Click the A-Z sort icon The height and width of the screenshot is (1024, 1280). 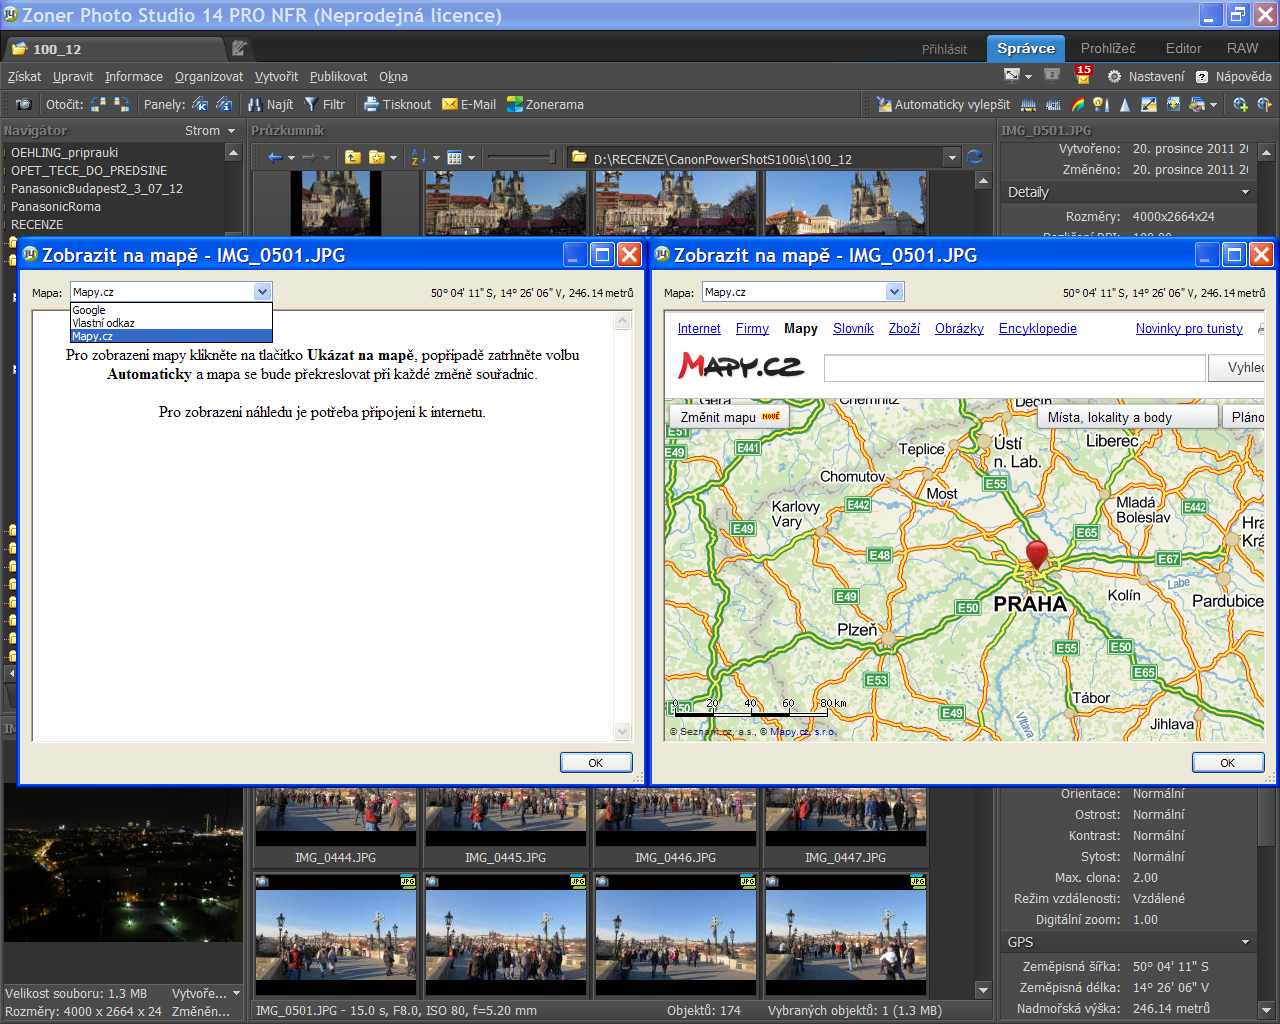(x=419, y=157)
